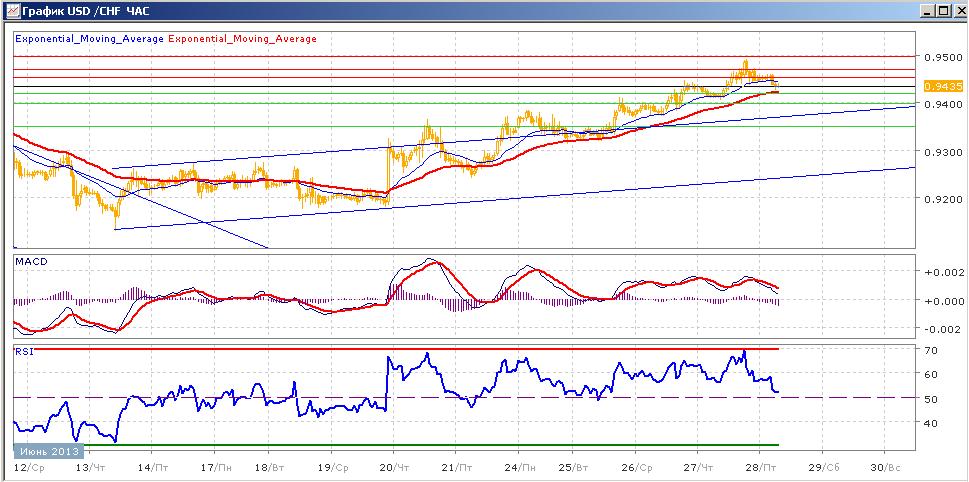The width and height of the screenshot is (969, 482).
Task: Click the RSI 70 overbought level label
Action: (x=931, y=350)
